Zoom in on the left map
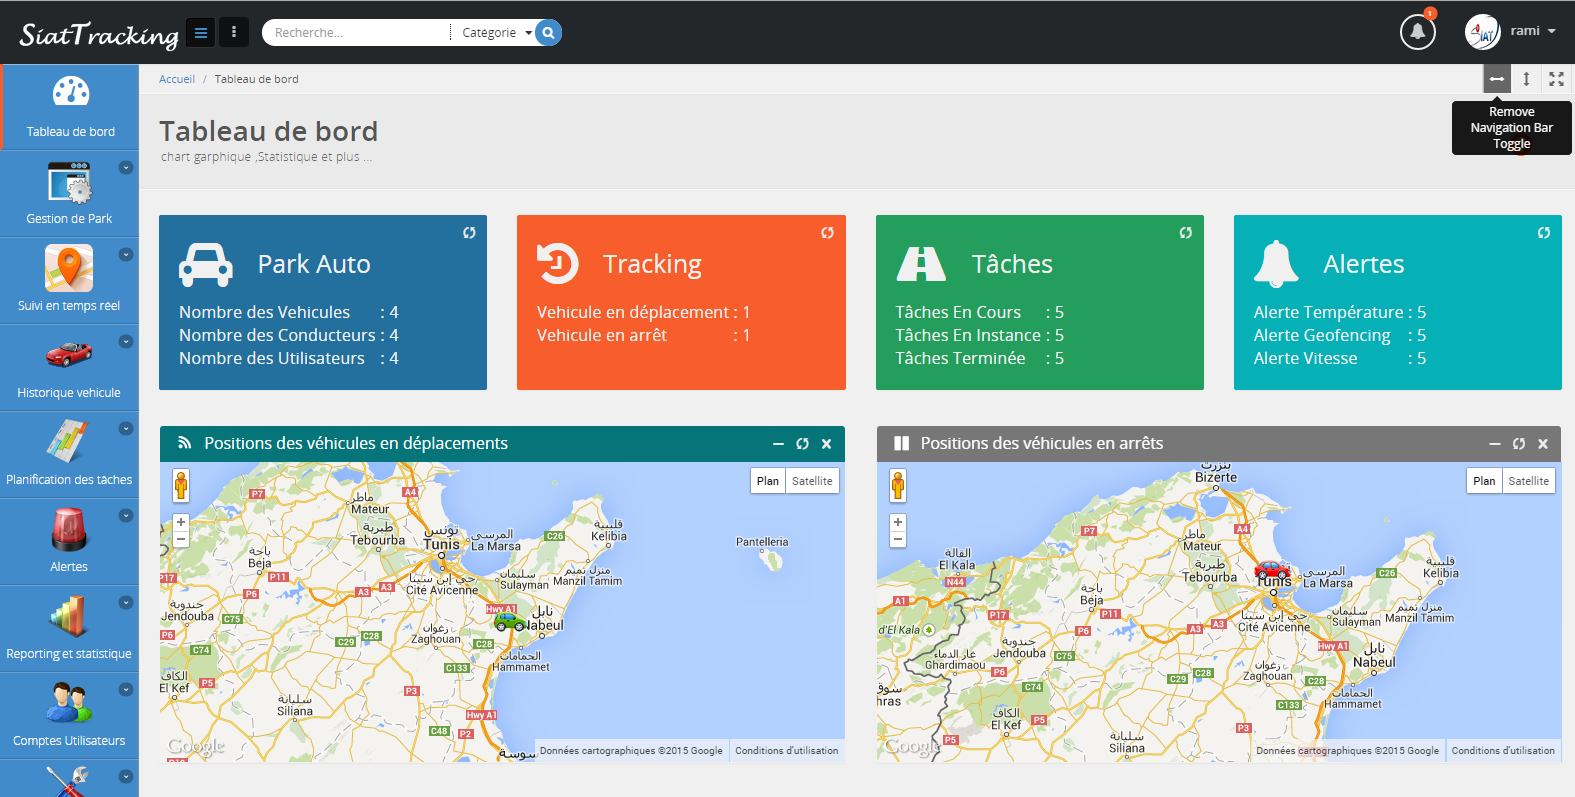1575x797 pixels. [181, 522]
